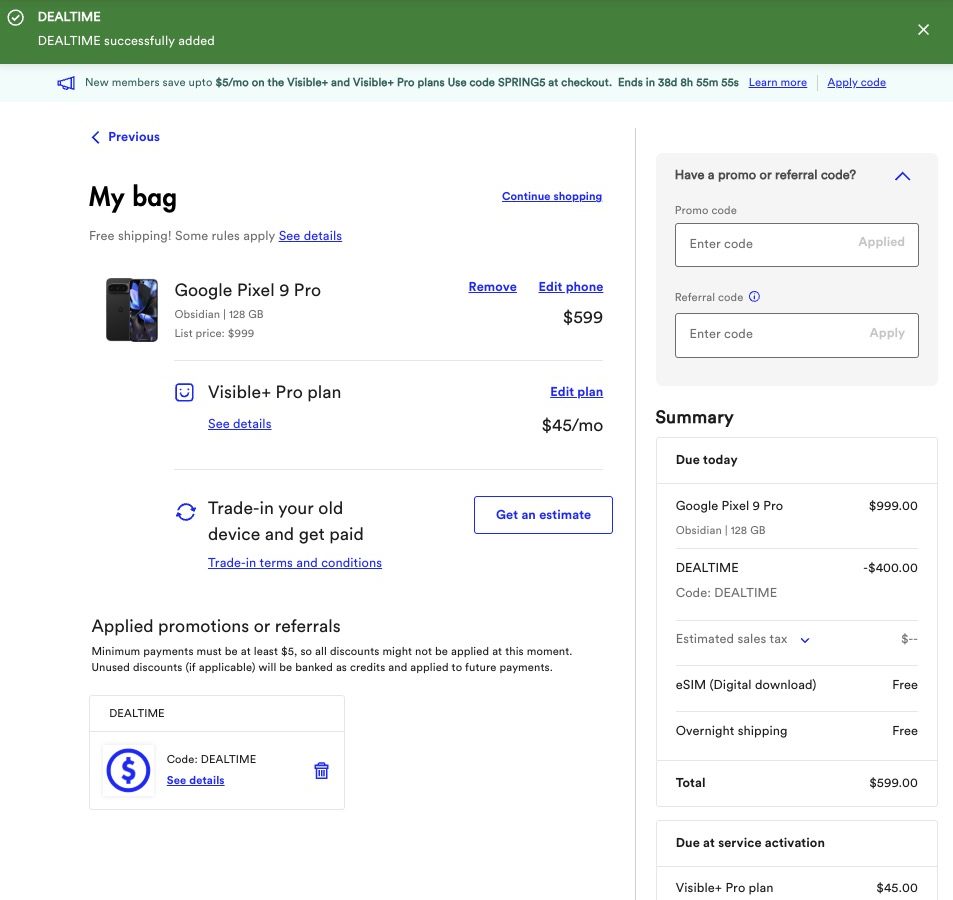
Task: Expand the Estimated sales tax dropdown
Action: pyautogui.click(x=805, y=640)
